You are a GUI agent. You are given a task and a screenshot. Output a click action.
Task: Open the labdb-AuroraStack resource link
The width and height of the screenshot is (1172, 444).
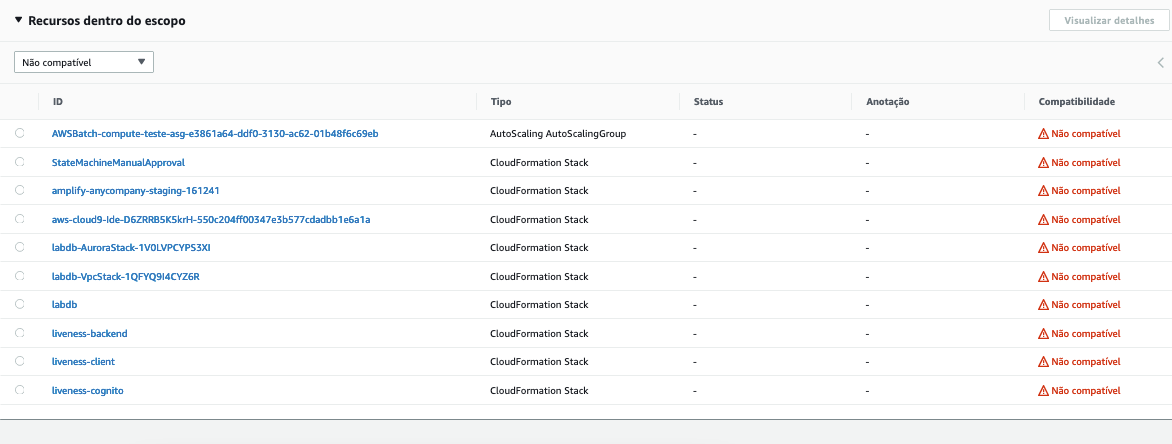pyautogui.click(x=131, y=247)
